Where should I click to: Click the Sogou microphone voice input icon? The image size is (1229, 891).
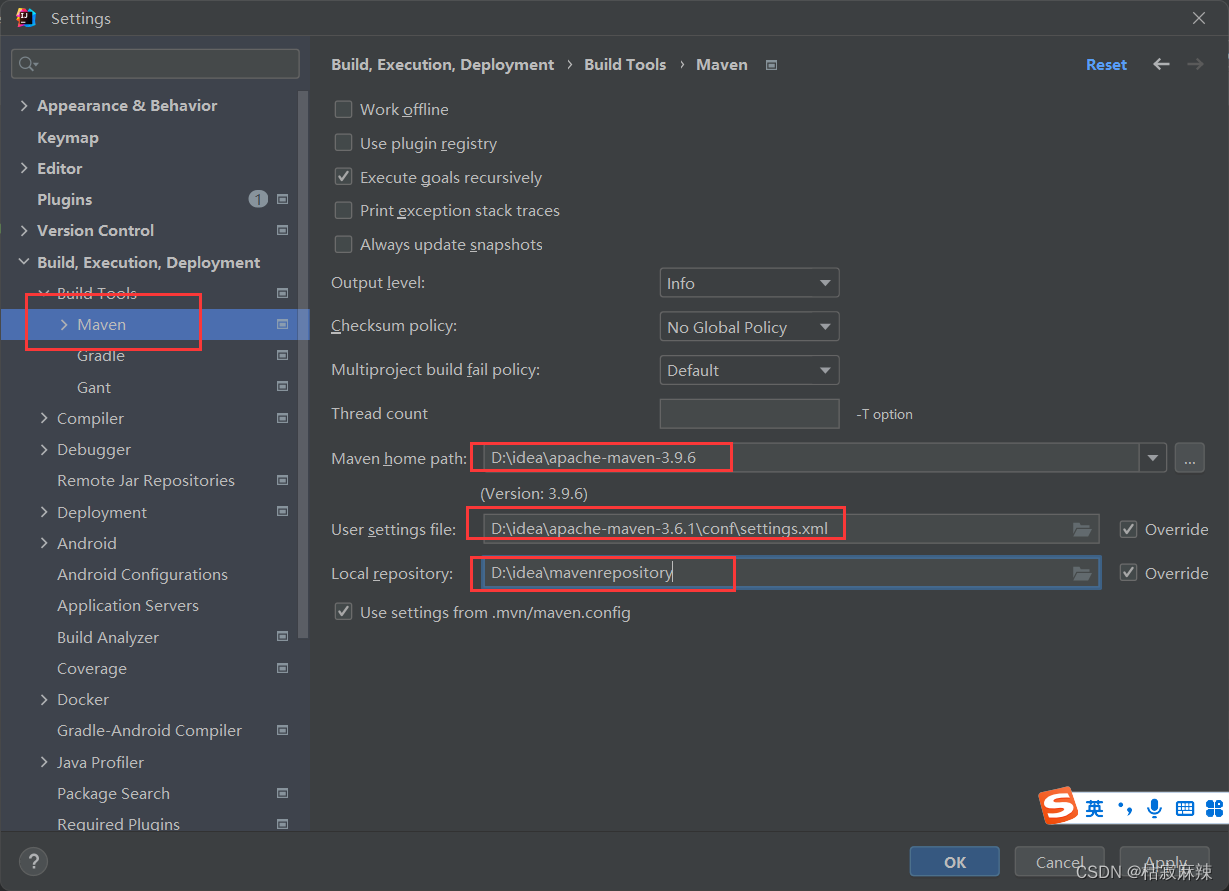pos(1155,808)
